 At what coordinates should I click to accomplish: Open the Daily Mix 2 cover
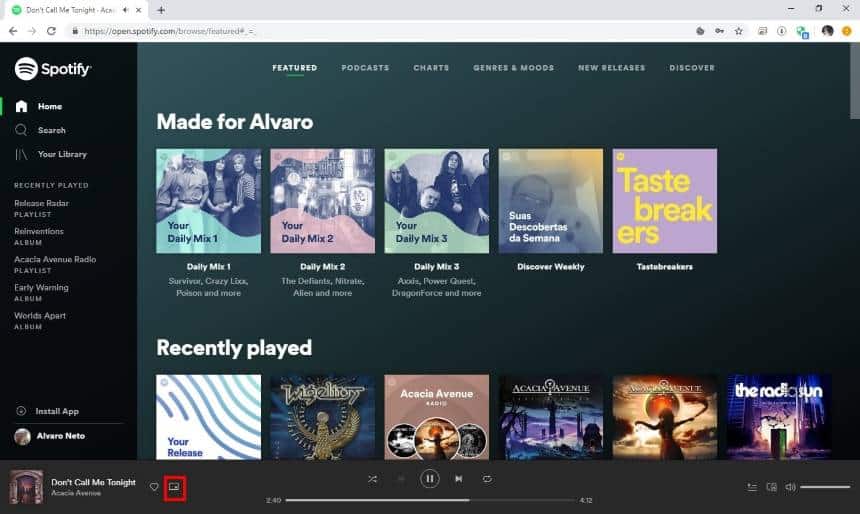pyautogui.click(x=322, y=201)
